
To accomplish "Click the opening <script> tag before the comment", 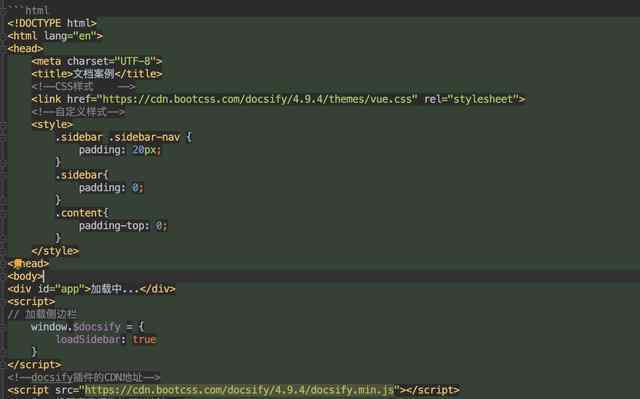I will 31,301.
